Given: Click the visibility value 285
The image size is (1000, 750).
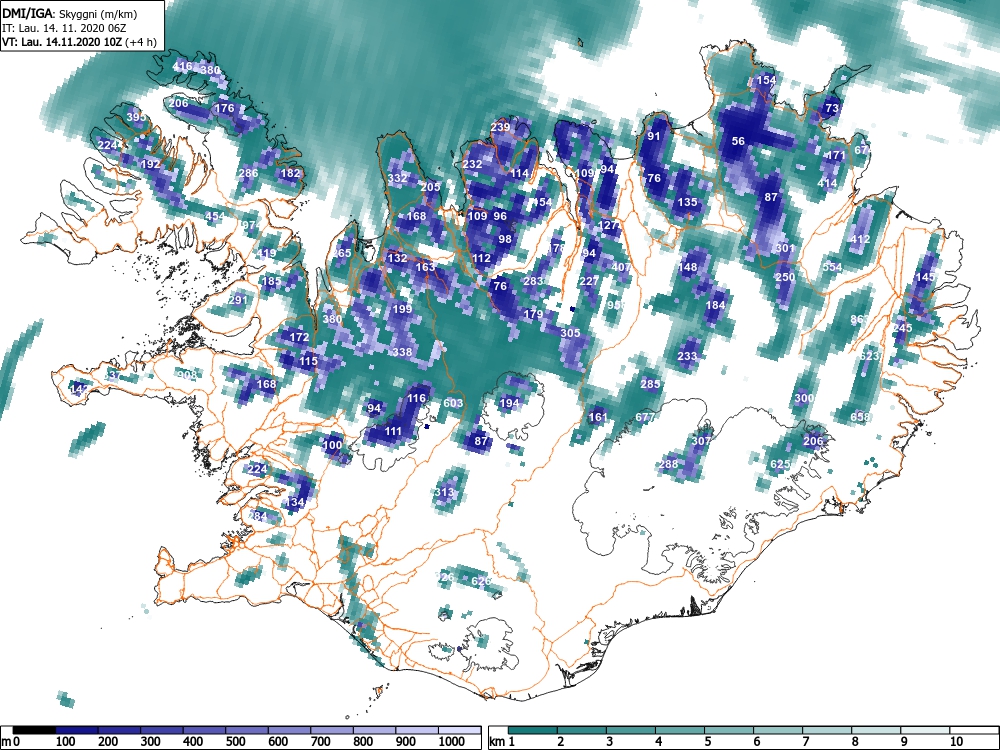Looking at the screenshot, I should (x=651, y=384).
